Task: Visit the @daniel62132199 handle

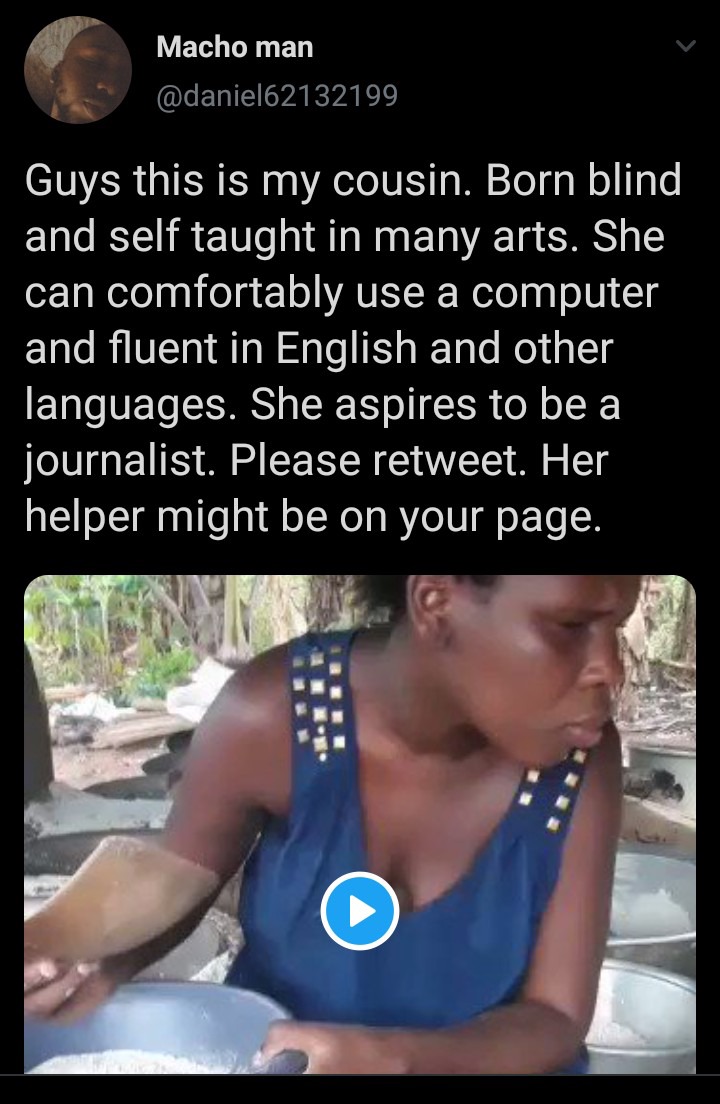Action: 277,95
